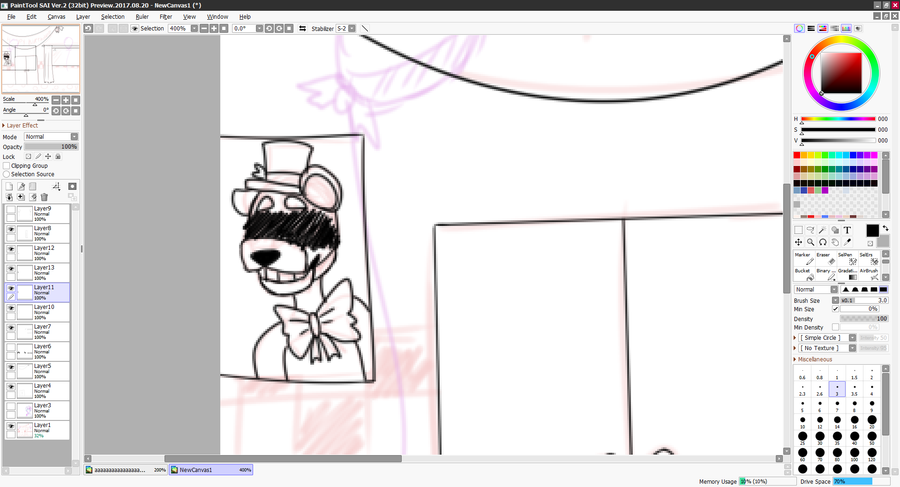This screenshot has height=487, width=900.
Task: Hide Layer10 with its eye icon
Action: [11, 308]
